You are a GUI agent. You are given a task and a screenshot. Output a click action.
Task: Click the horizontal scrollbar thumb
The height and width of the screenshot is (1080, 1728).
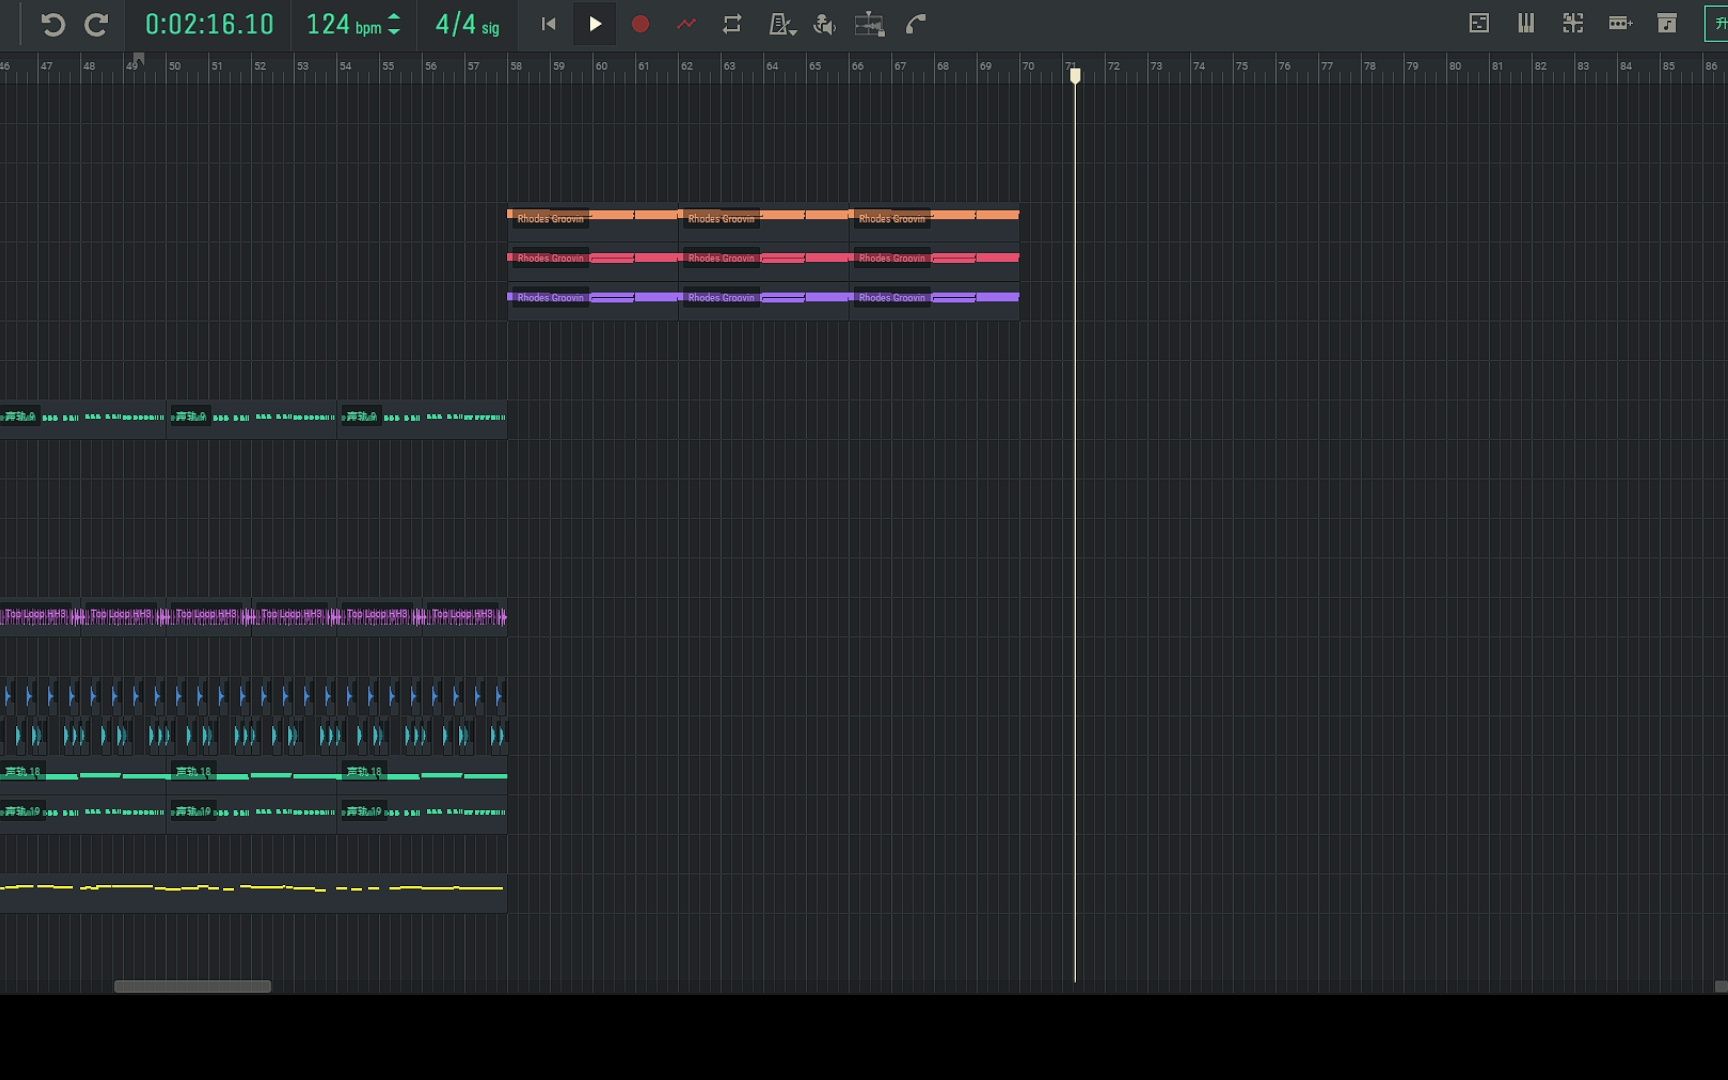point(192,986)
